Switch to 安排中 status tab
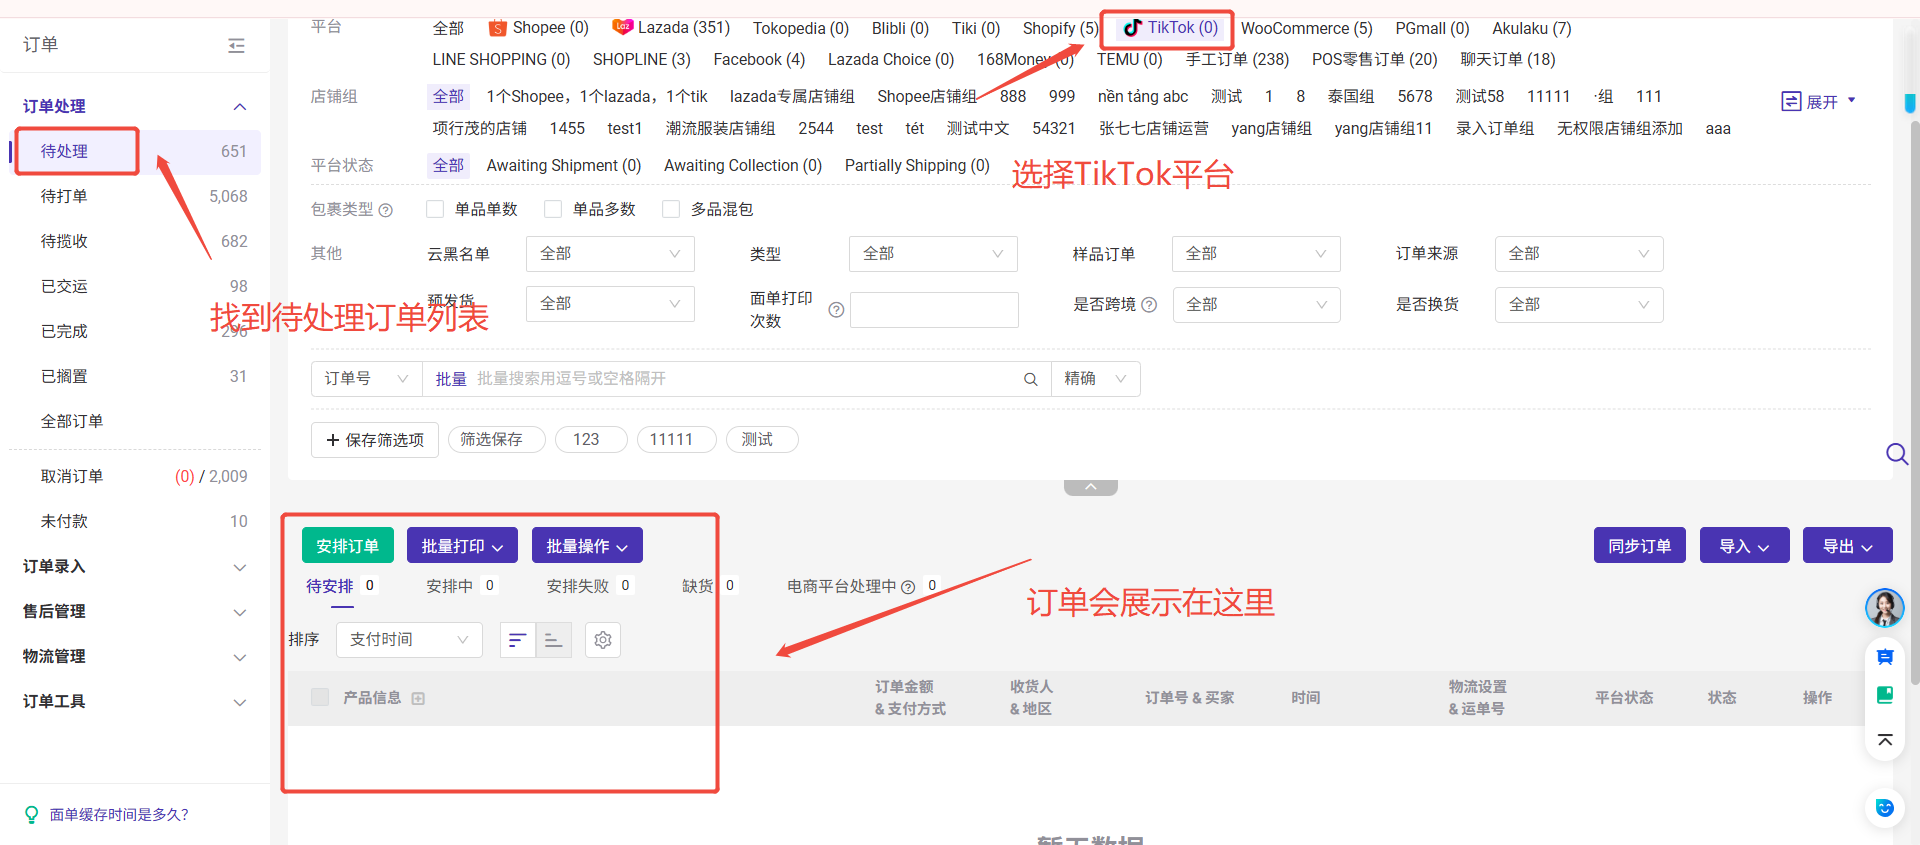Screen dimensions: 1920x845 pyautogui.click(x=449, y=586)
